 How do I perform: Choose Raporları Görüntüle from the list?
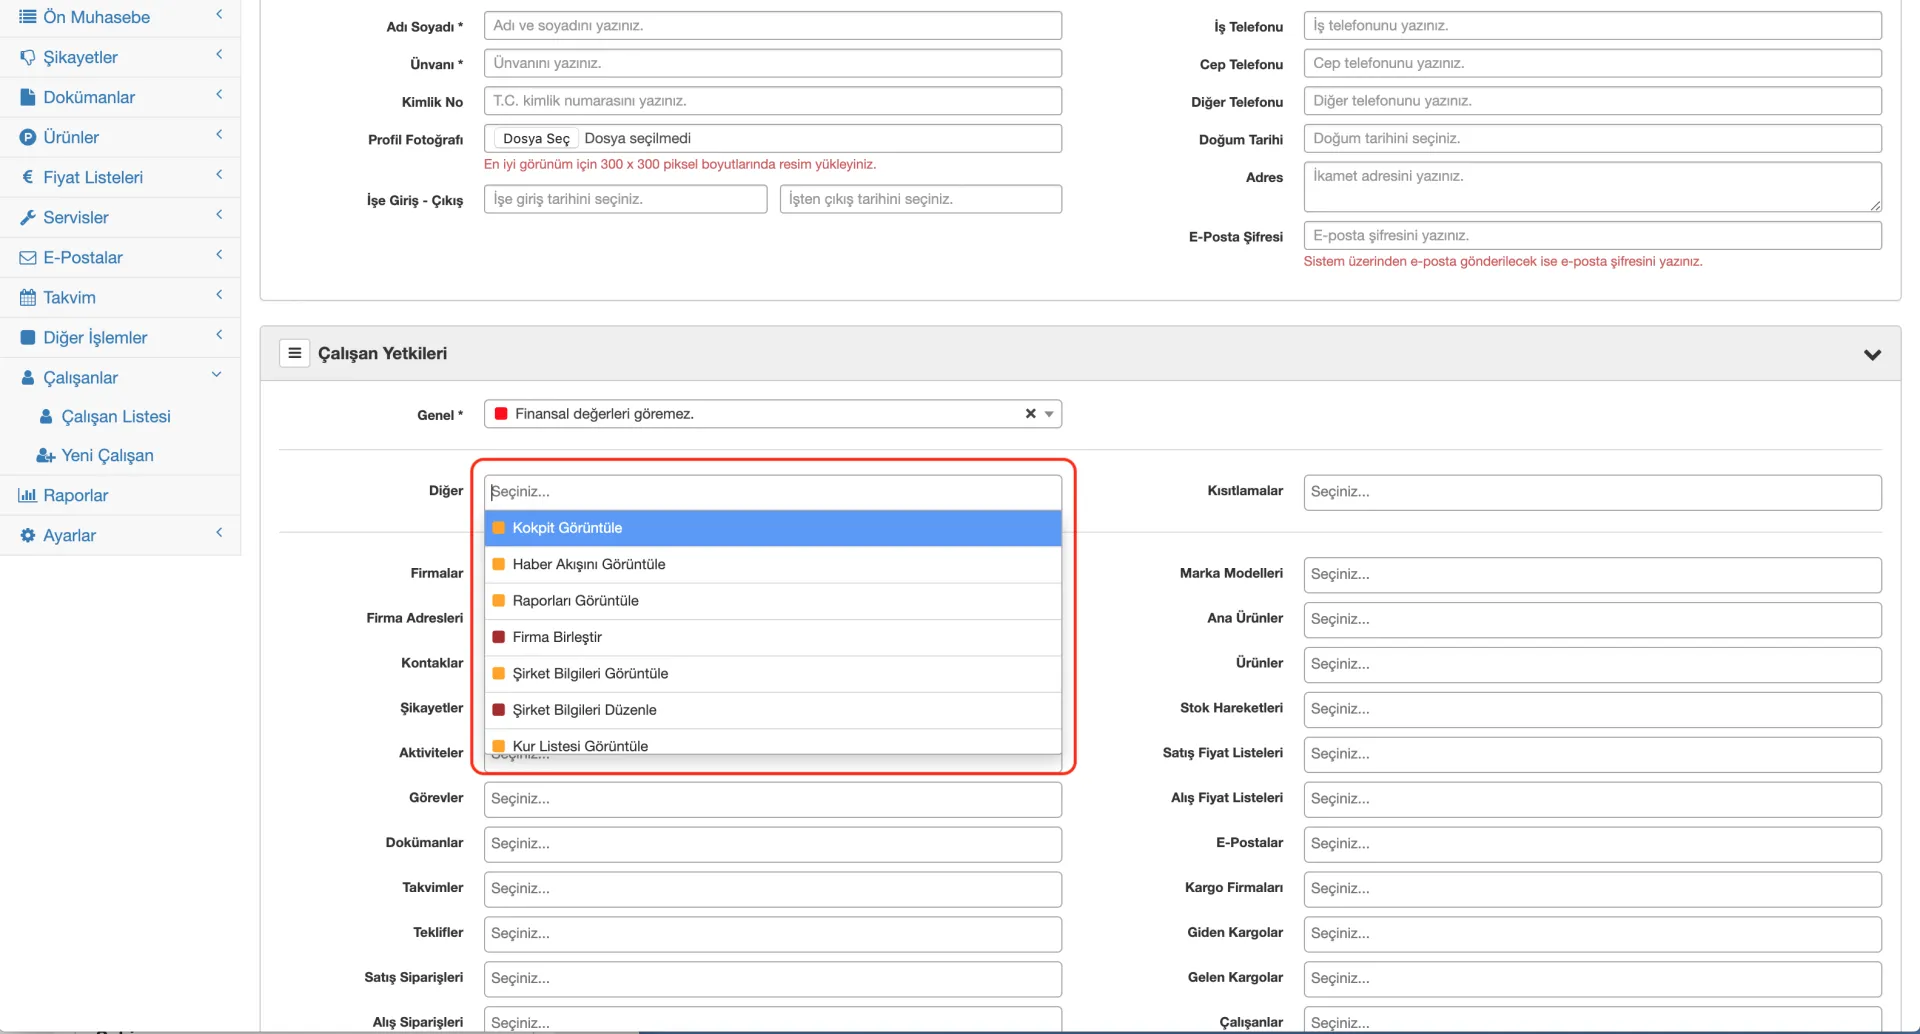click(x=773, y=601)
